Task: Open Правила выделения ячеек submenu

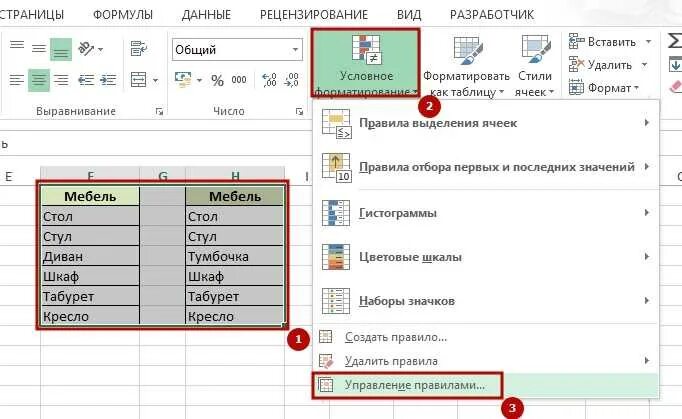Action: tap(486, 123)
